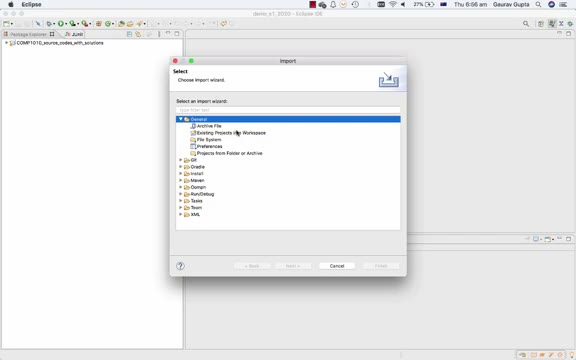This screenshot has width=576, height=360.
Task: Open the Apple menu
Action: (x=11, y=4)
